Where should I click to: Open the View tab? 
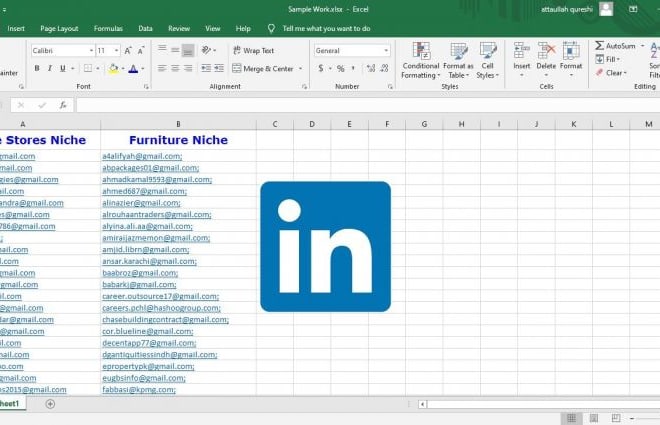pos(213,29)
